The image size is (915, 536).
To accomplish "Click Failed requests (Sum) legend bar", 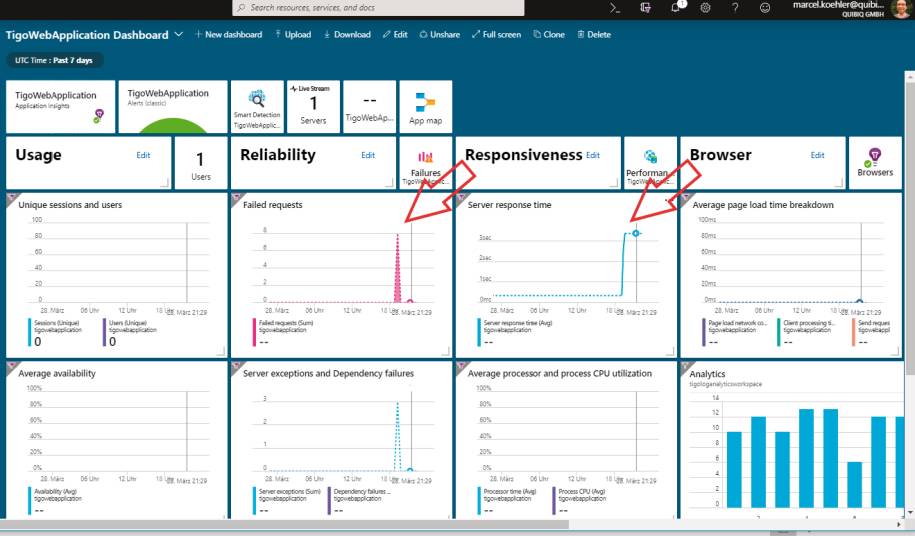I will 254,332.
